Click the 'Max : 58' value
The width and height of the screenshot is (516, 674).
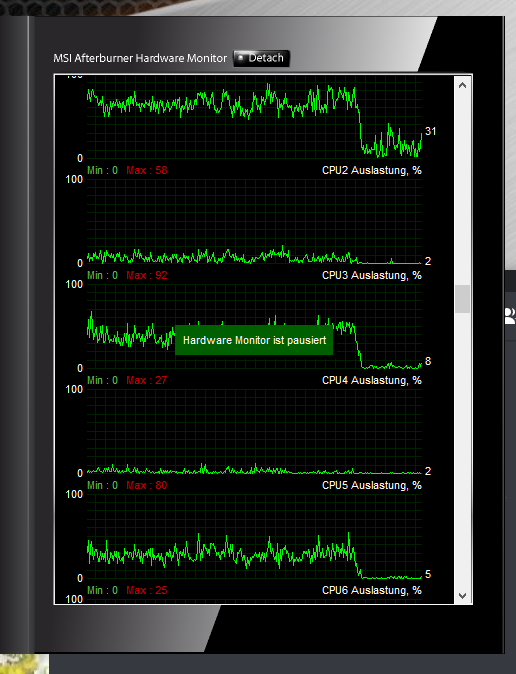click(x=147, y=170)
